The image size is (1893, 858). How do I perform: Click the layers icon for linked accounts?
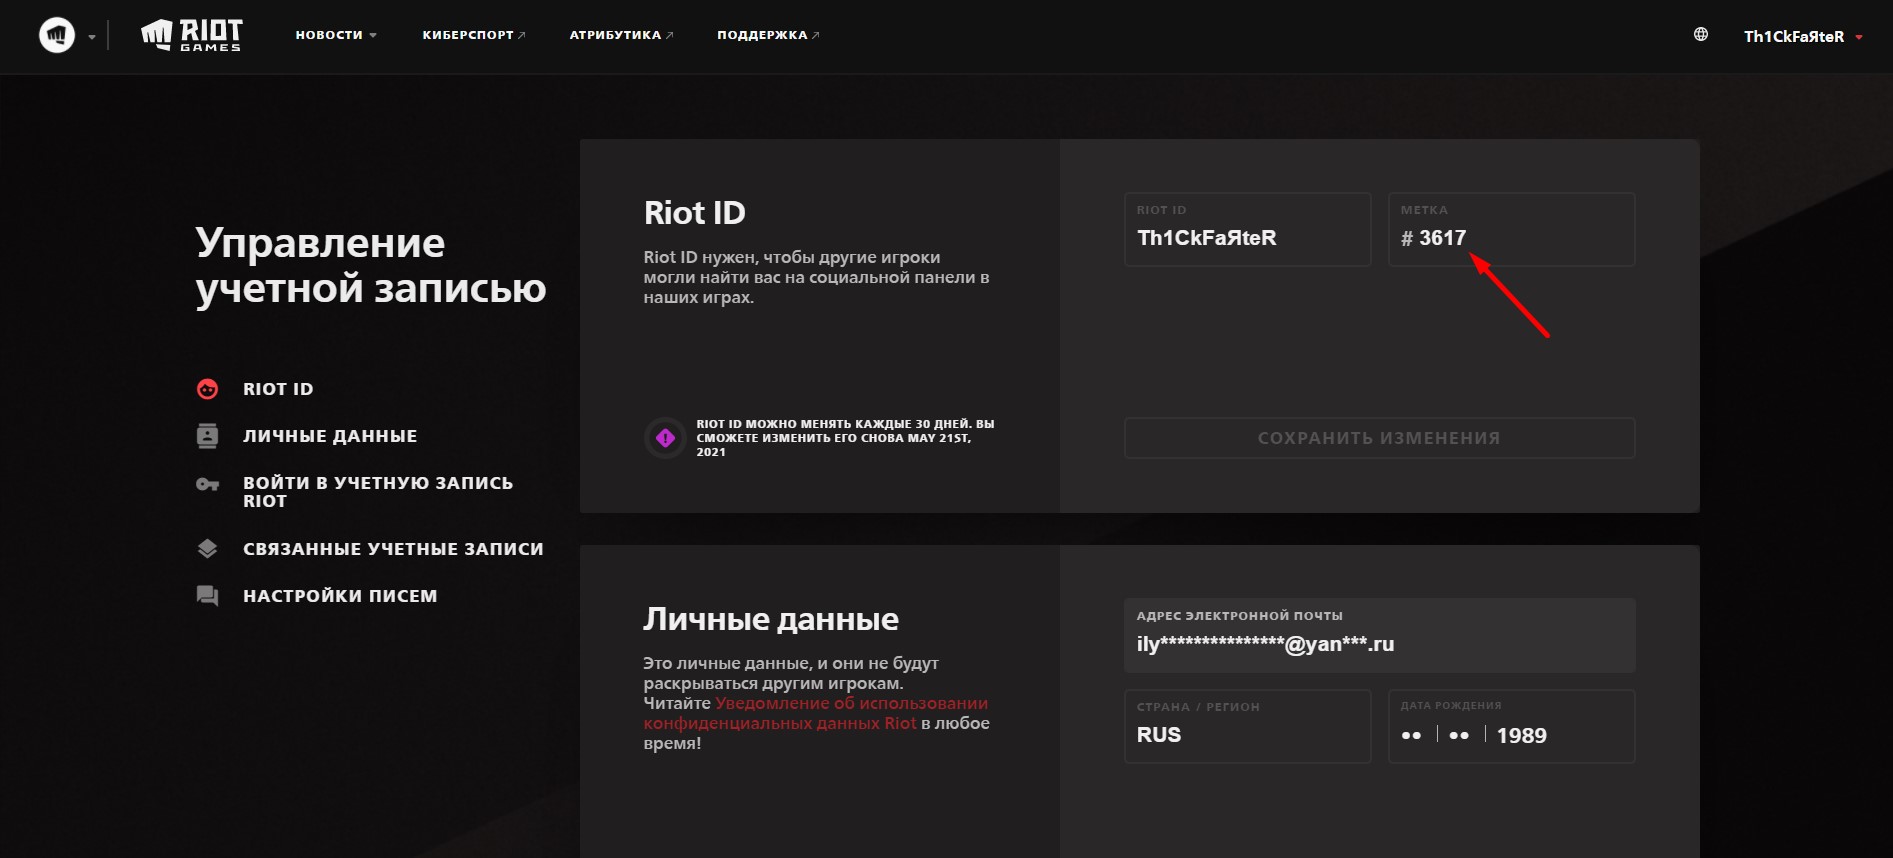click(207, 548)
